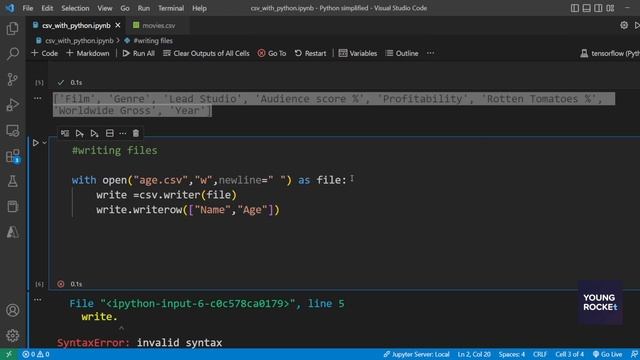
Task: Open the Variables panel
Action: (x=358, y=53)
